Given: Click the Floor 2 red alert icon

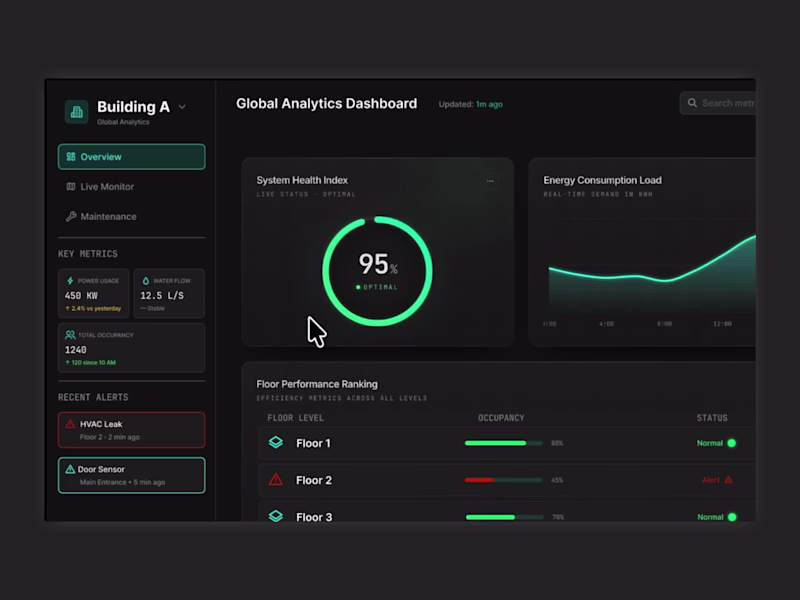Looking at the screenshot, I should [276, 480].
